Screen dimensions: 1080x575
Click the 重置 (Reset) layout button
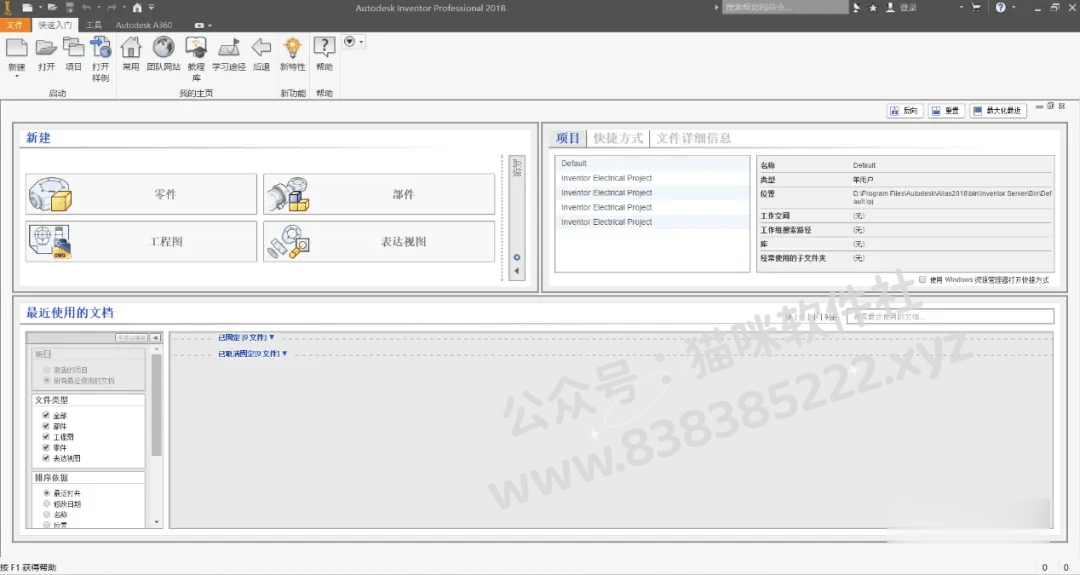pyautogui.click(x=946, y=110)
